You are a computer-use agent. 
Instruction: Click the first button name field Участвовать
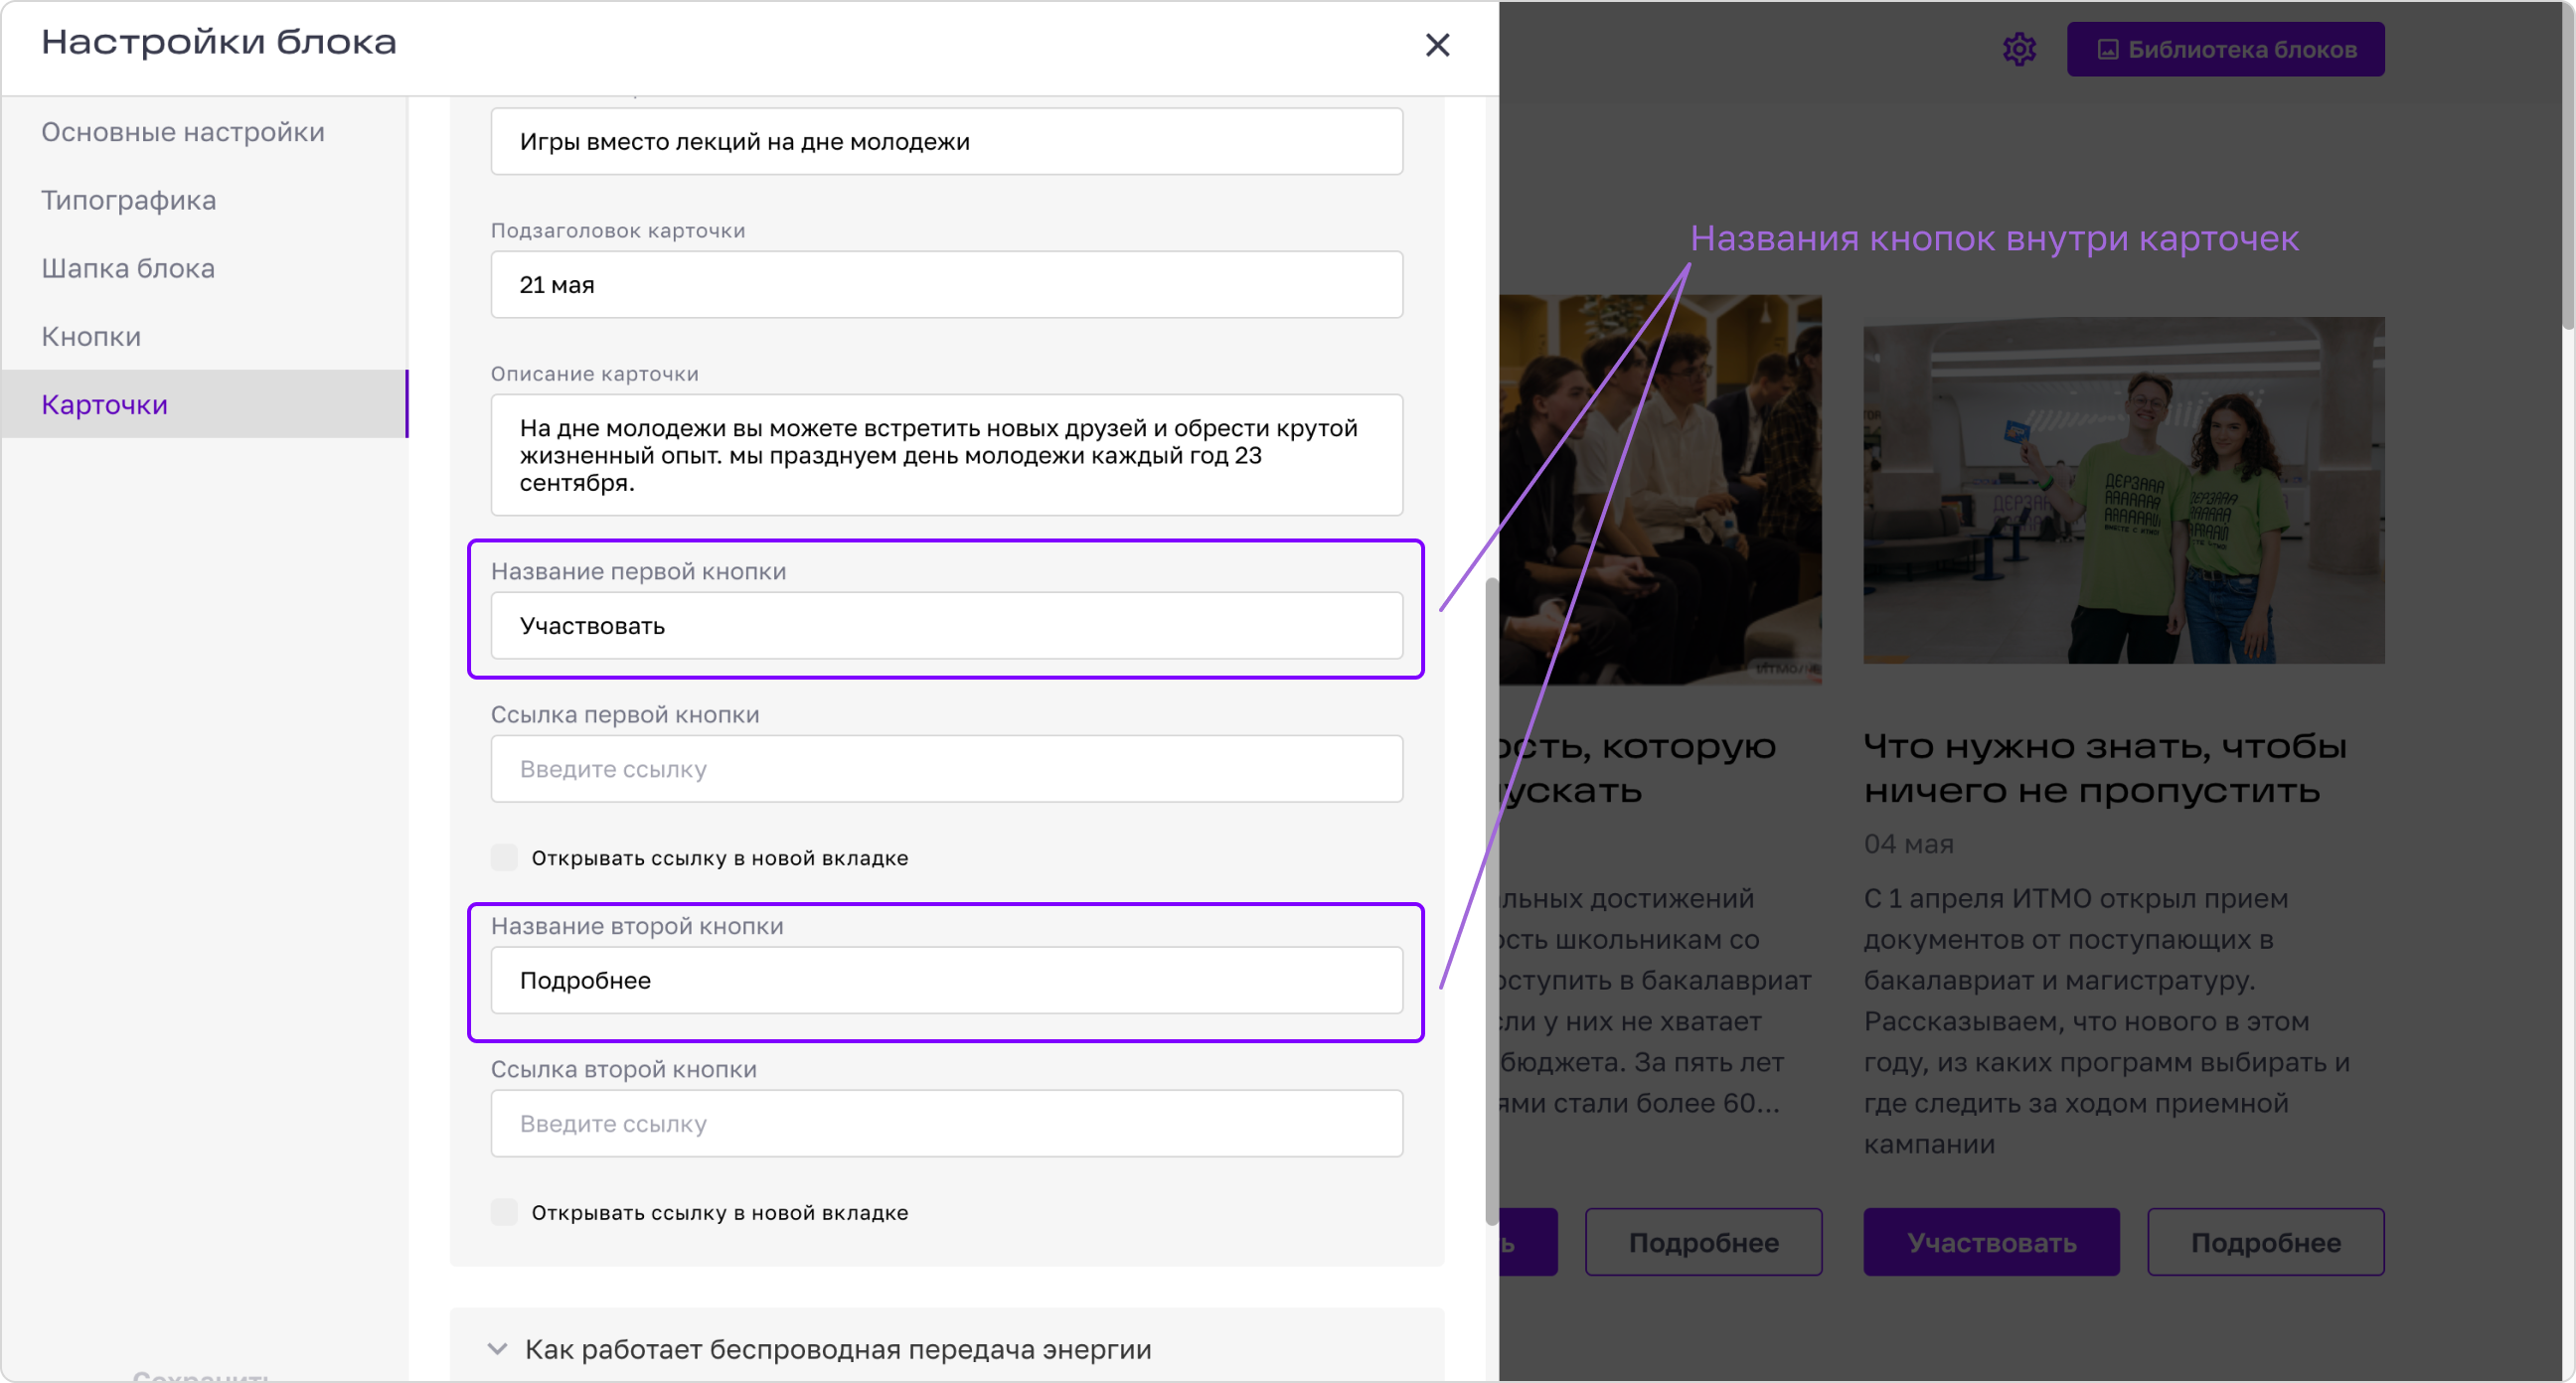point(946,625)
